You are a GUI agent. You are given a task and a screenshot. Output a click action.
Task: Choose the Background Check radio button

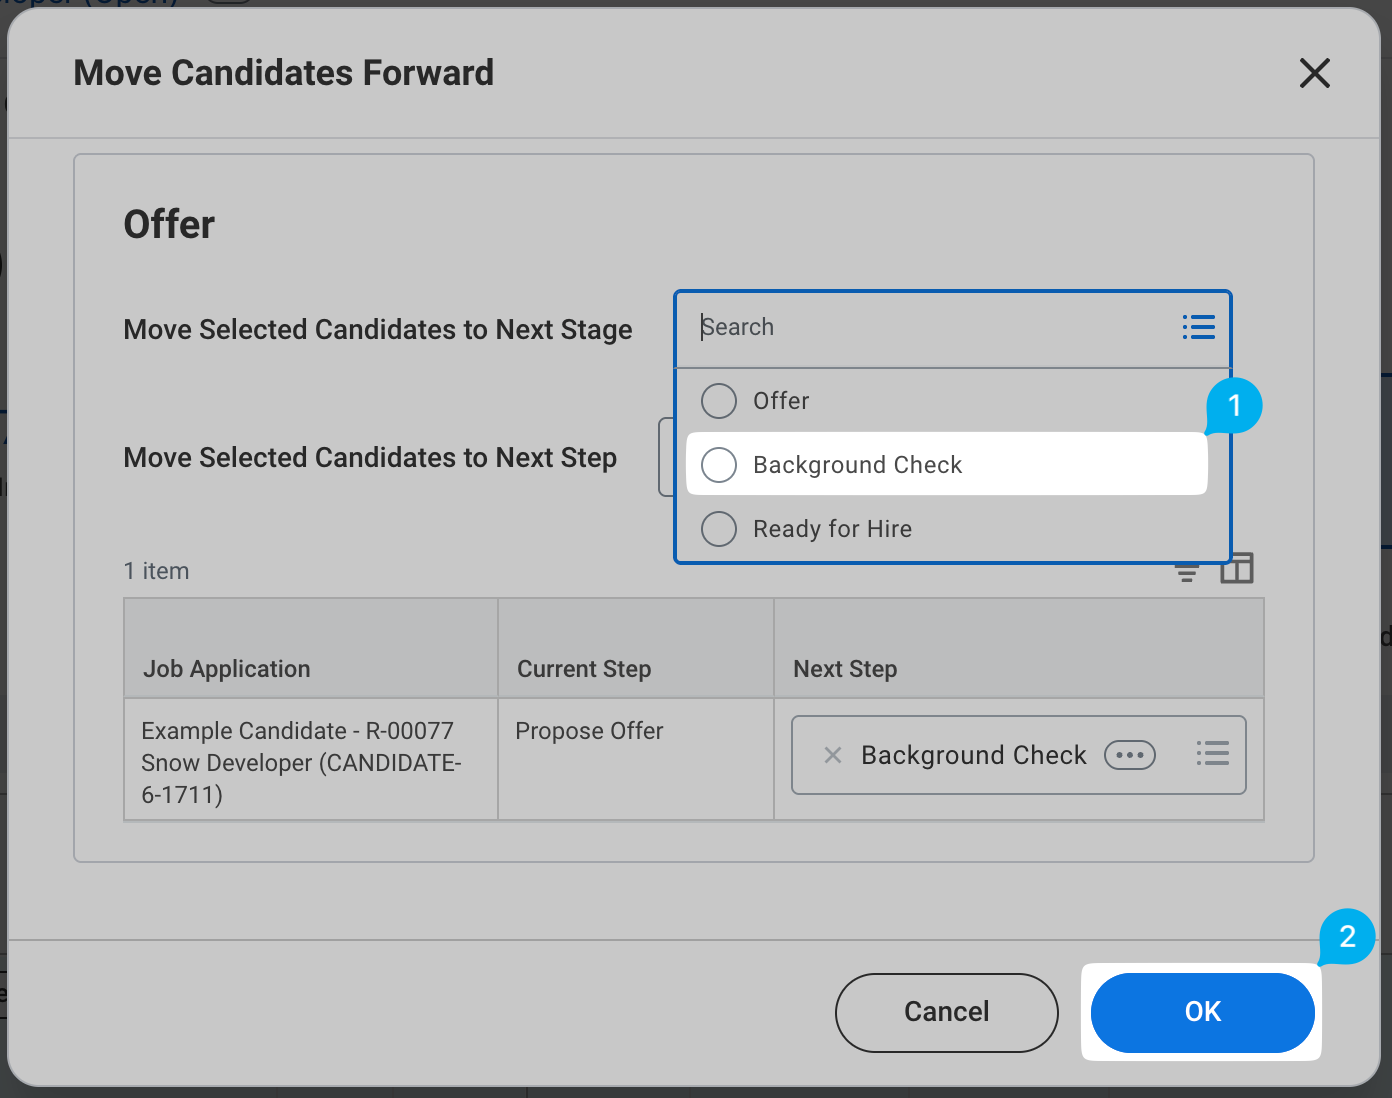click(719, 465)
